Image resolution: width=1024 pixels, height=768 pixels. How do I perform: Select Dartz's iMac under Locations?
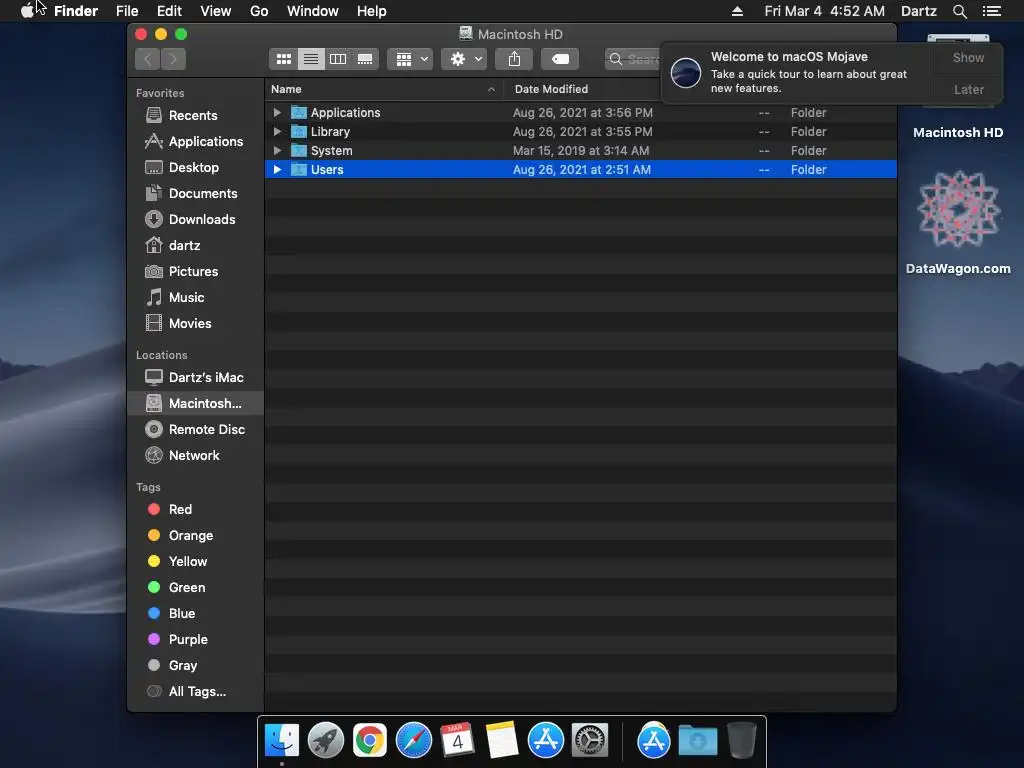point(196,377)
